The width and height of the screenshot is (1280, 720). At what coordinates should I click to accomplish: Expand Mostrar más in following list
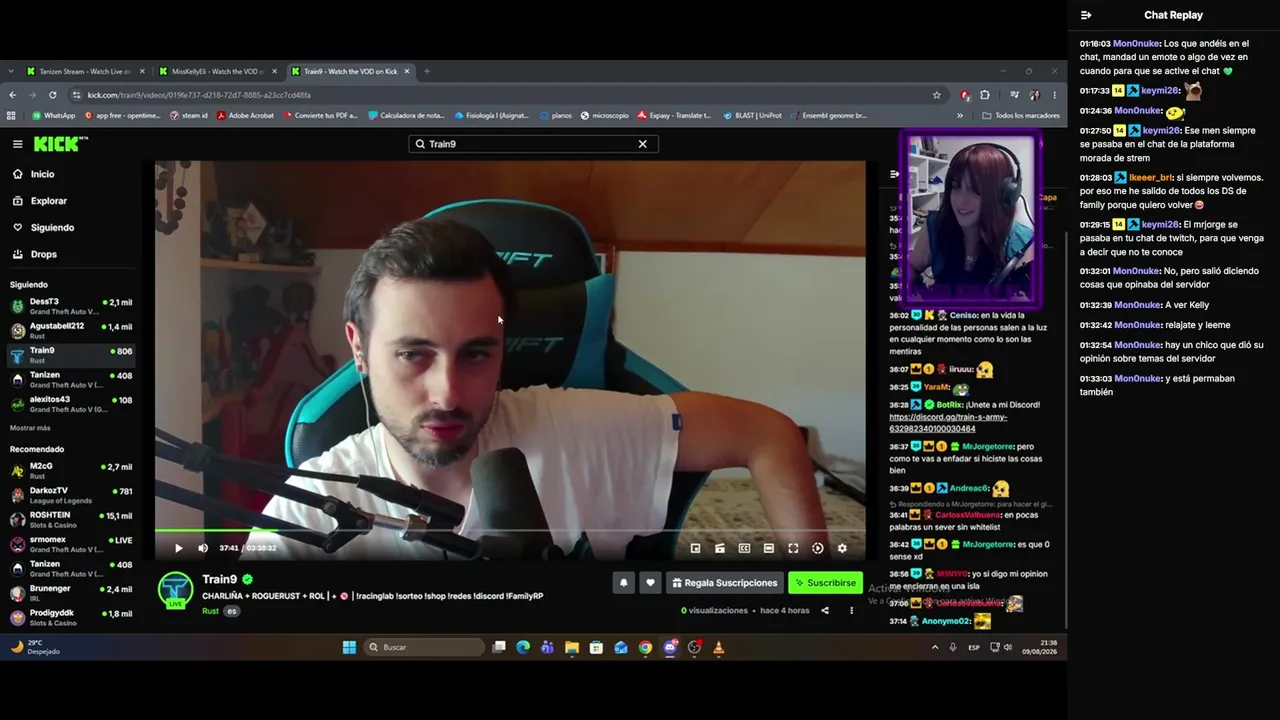point(30,428)
